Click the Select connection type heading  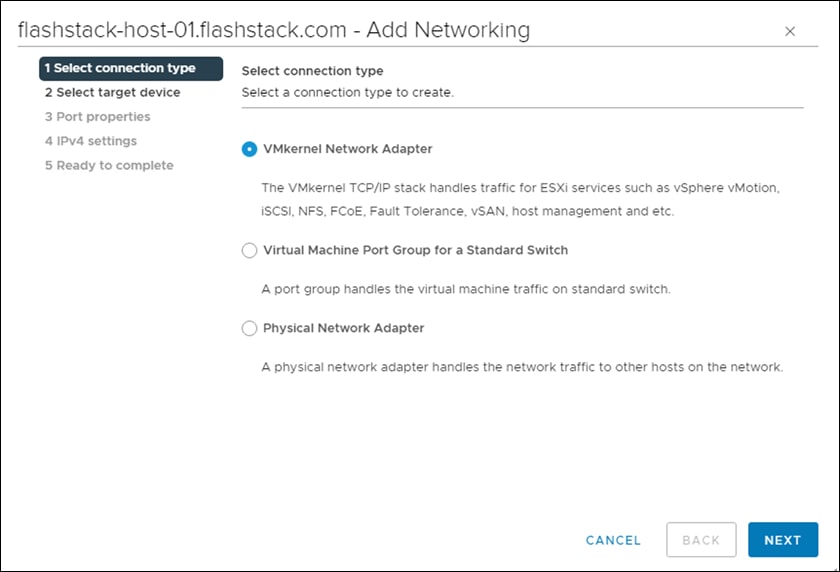tap(312, 71)
